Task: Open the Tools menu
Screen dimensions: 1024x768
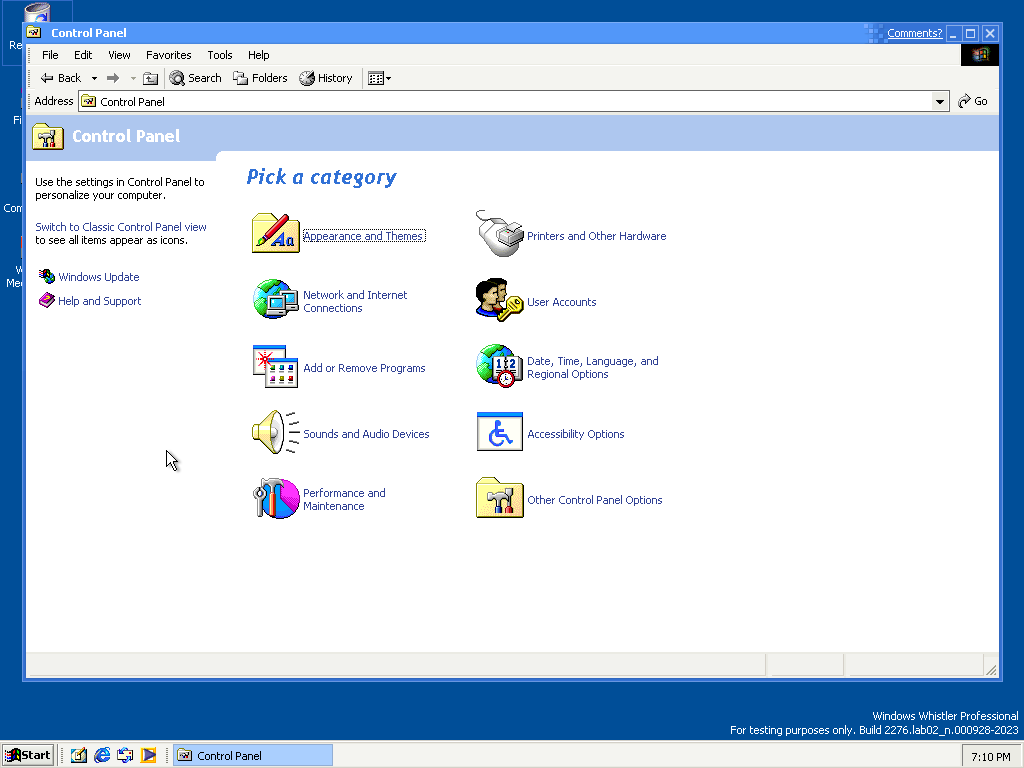Action: (219, 55)
